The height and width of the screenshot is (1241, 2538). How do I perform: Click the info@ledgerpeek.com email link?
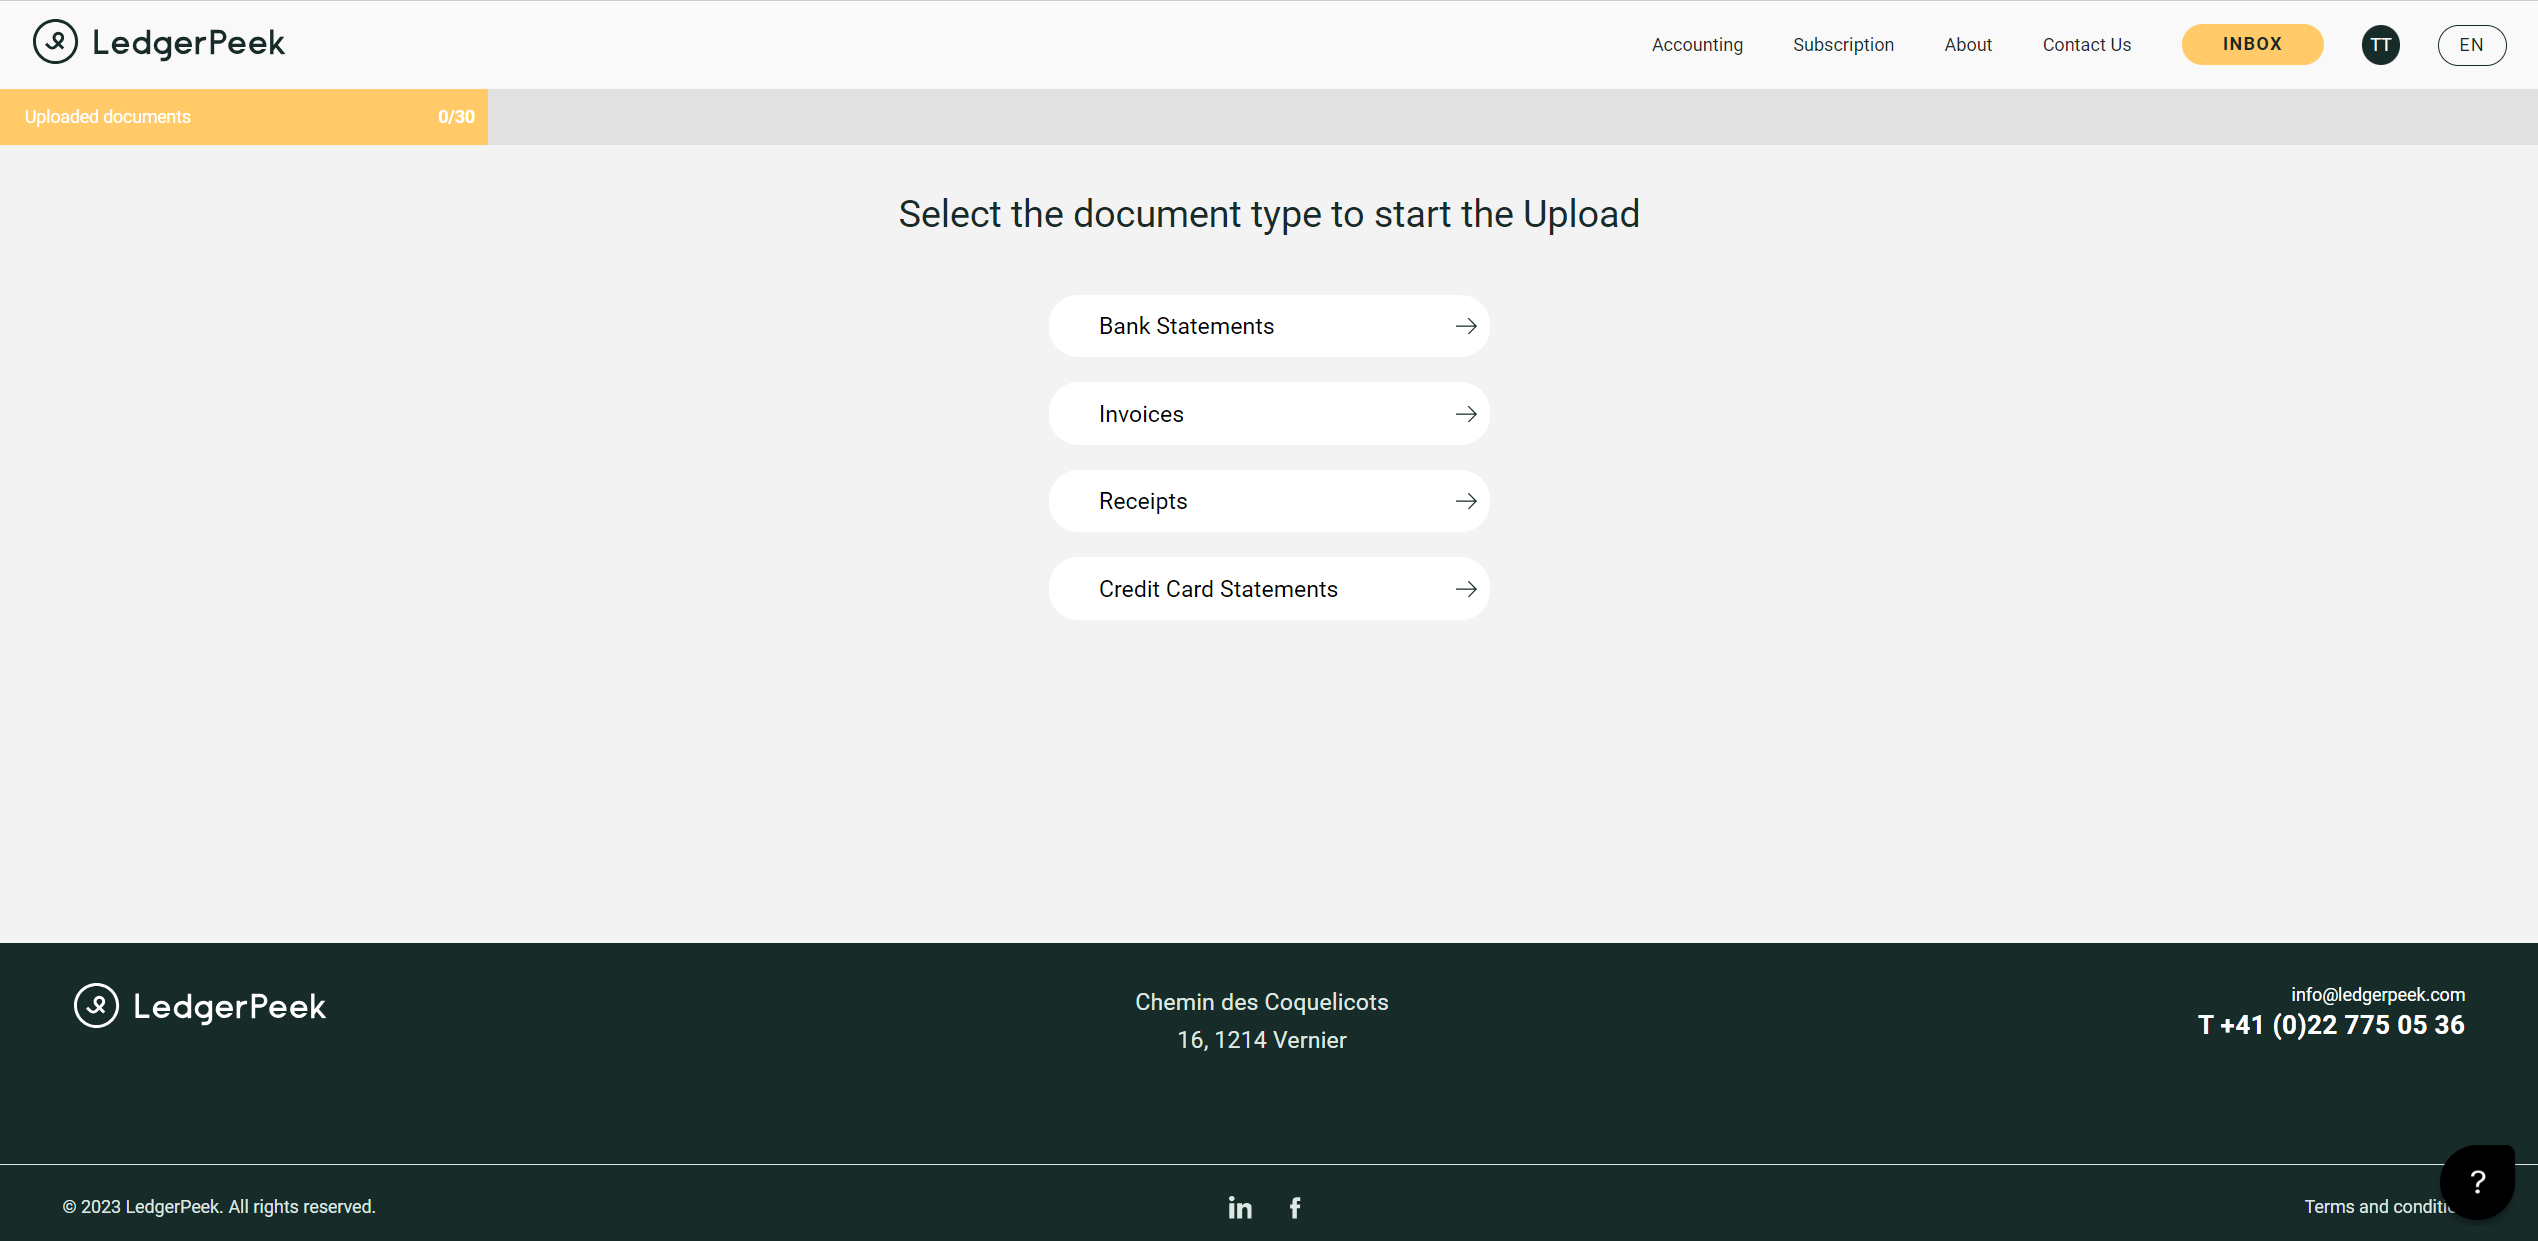click(2377, 995)
